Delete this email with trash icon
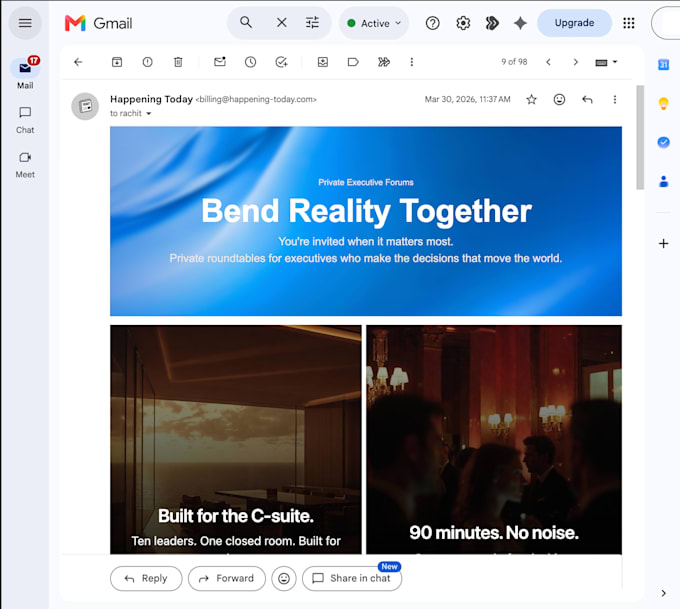The width and height of the screenshot is (680, 609). pos(178,62)
